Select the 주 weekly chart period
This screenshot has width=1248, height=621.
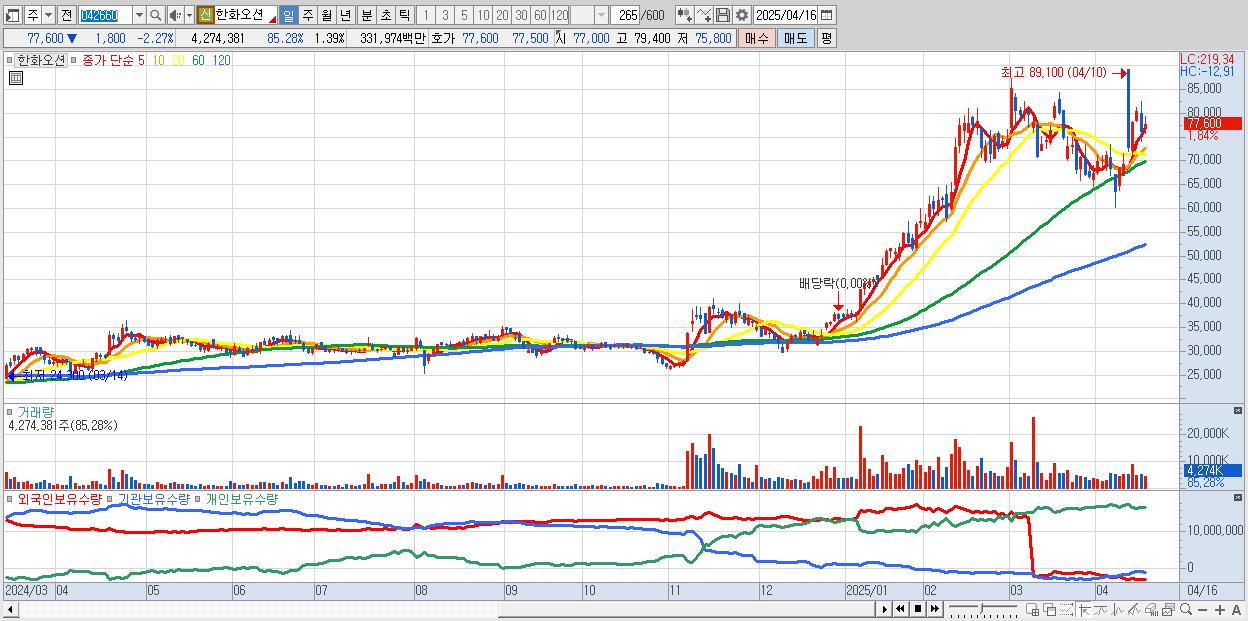click(307, 15)
